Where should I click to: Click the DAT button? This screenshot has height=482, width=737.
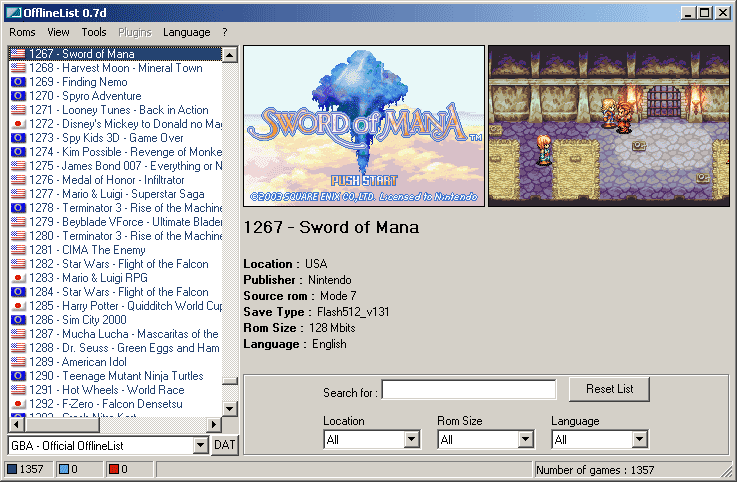coord(225,445)
